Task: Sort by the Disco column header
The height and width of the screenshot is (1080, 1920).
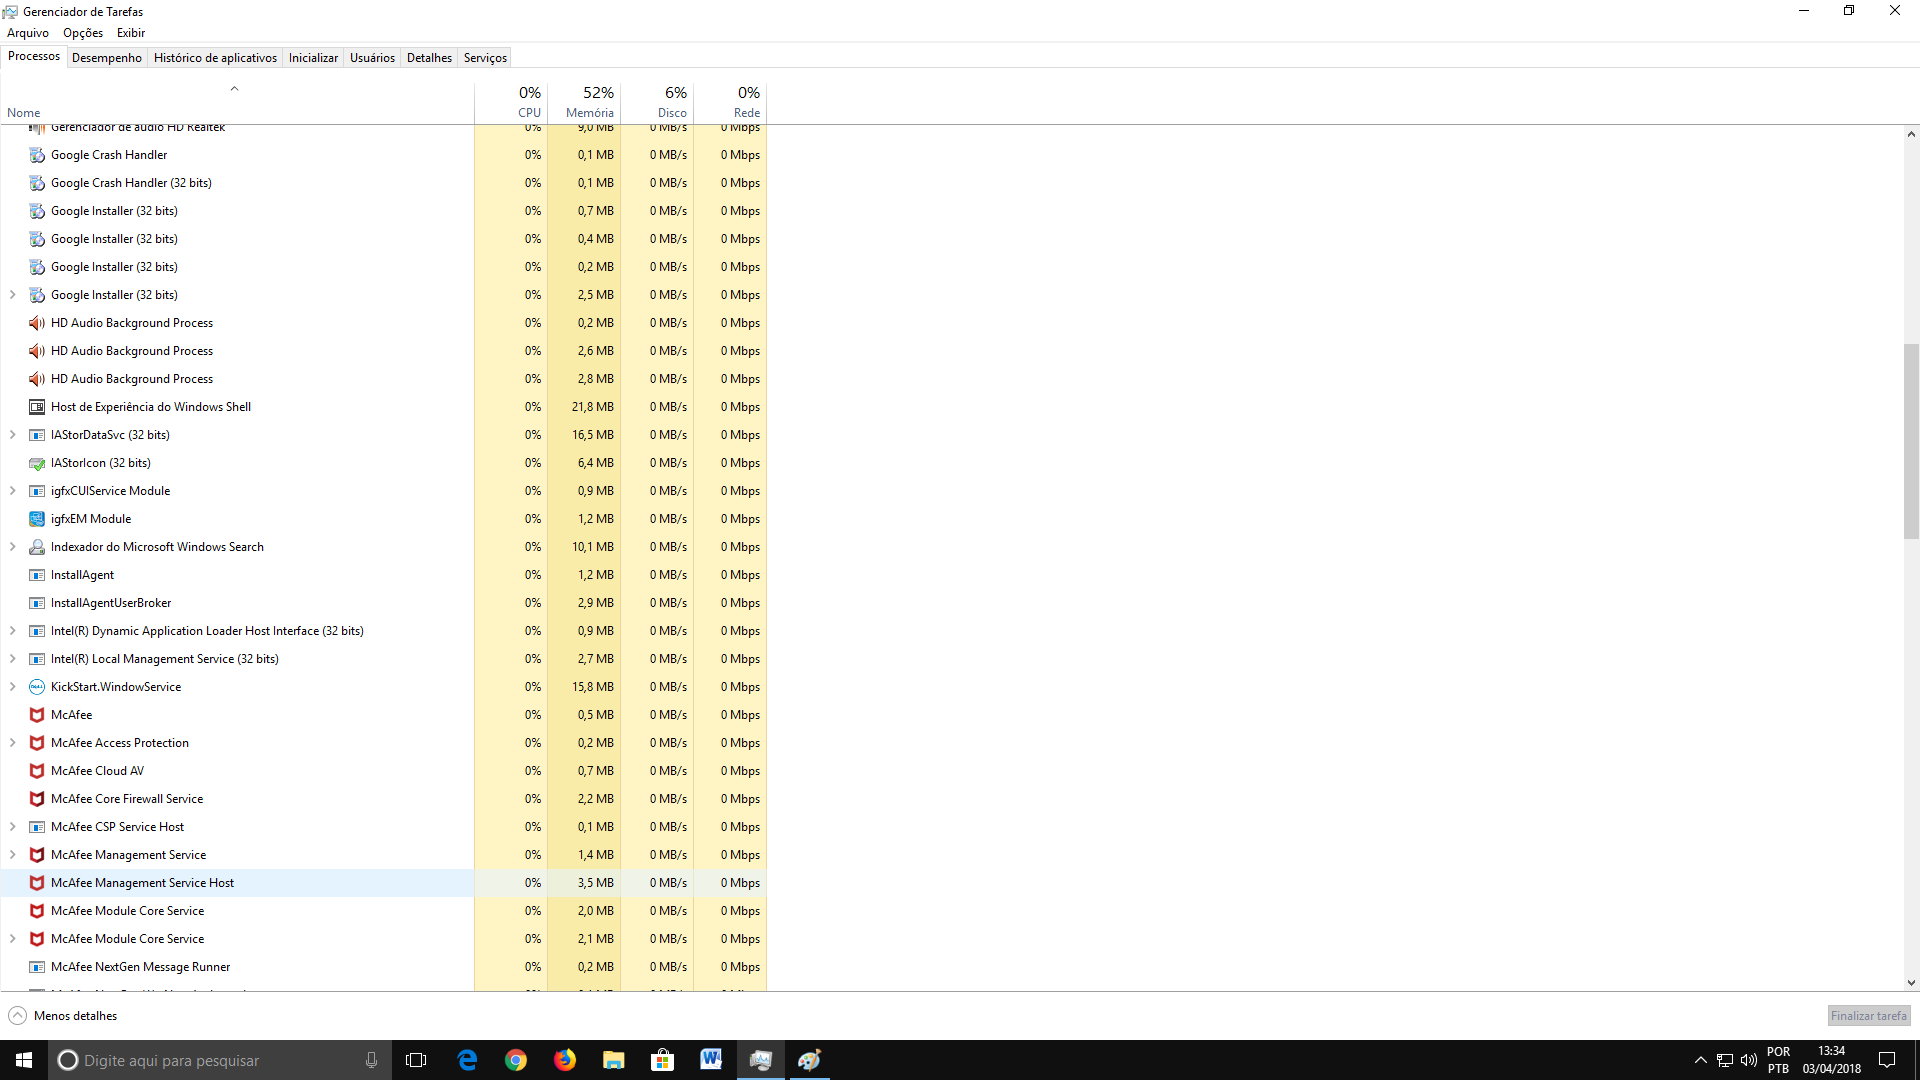Action: click(x=657, y=103)
